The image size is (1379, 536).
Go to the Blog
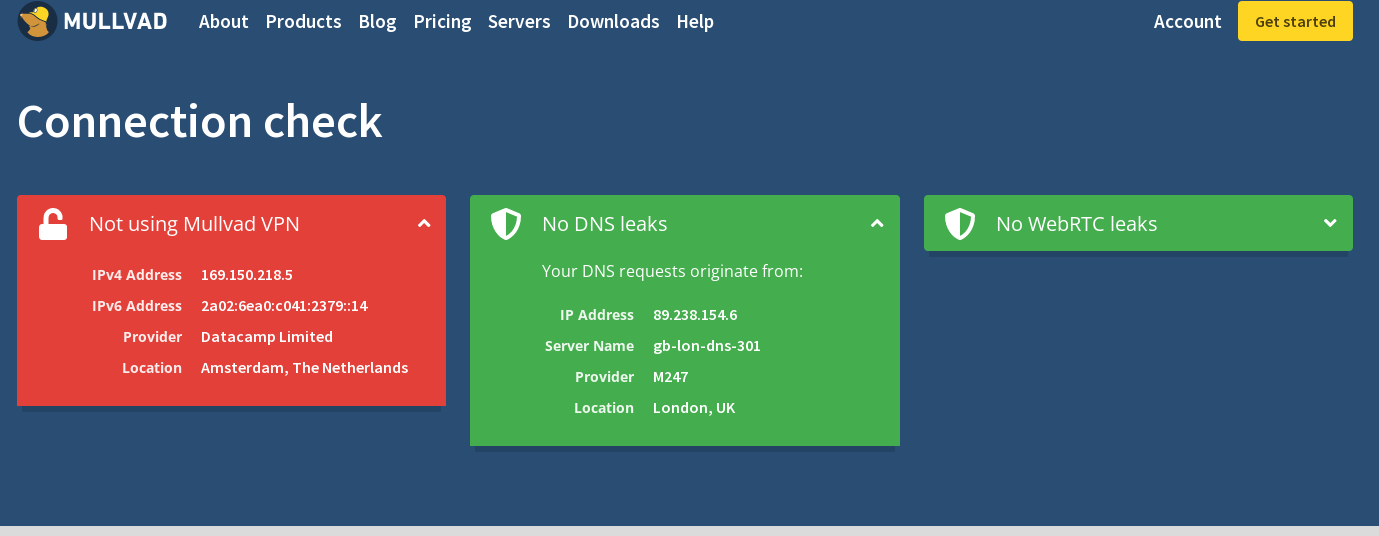coord(377,21)
